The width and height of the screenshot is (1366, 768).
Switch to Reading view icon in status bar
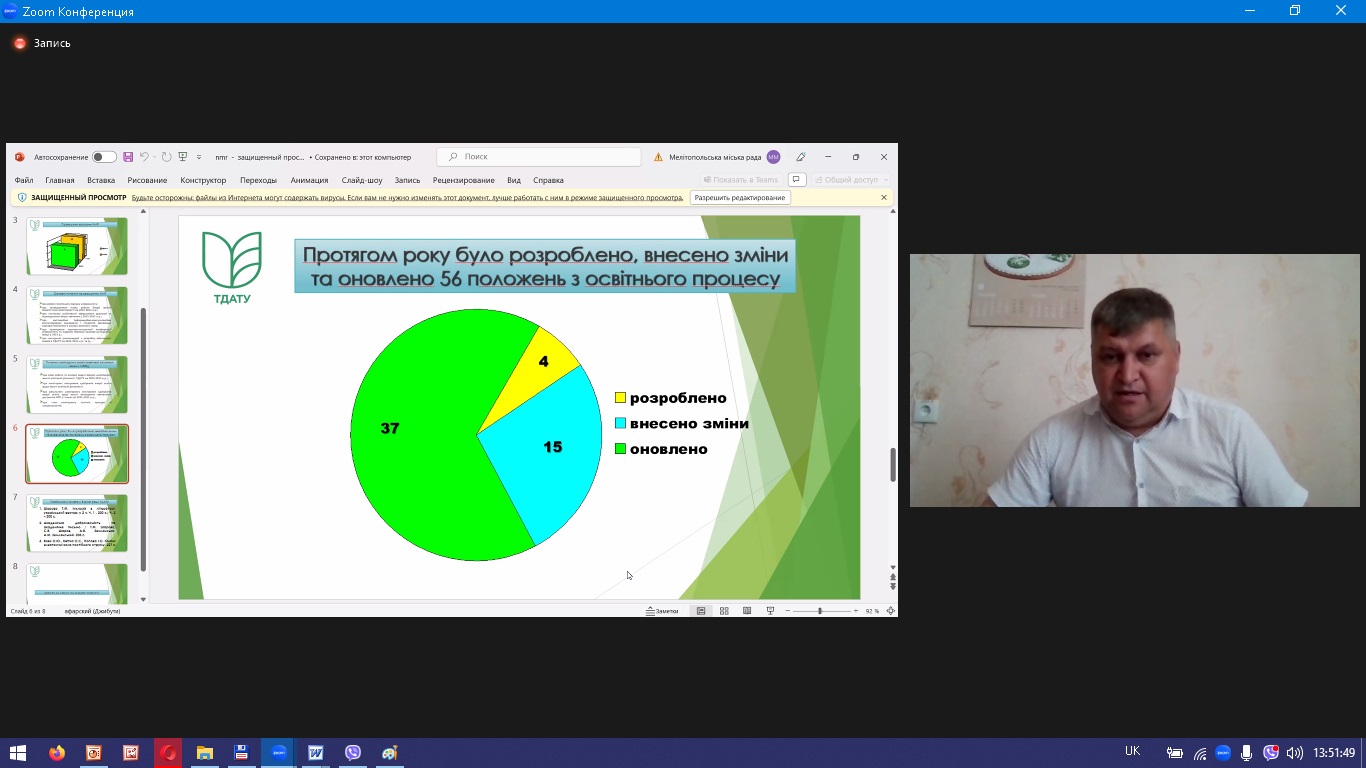click(747, 611)
